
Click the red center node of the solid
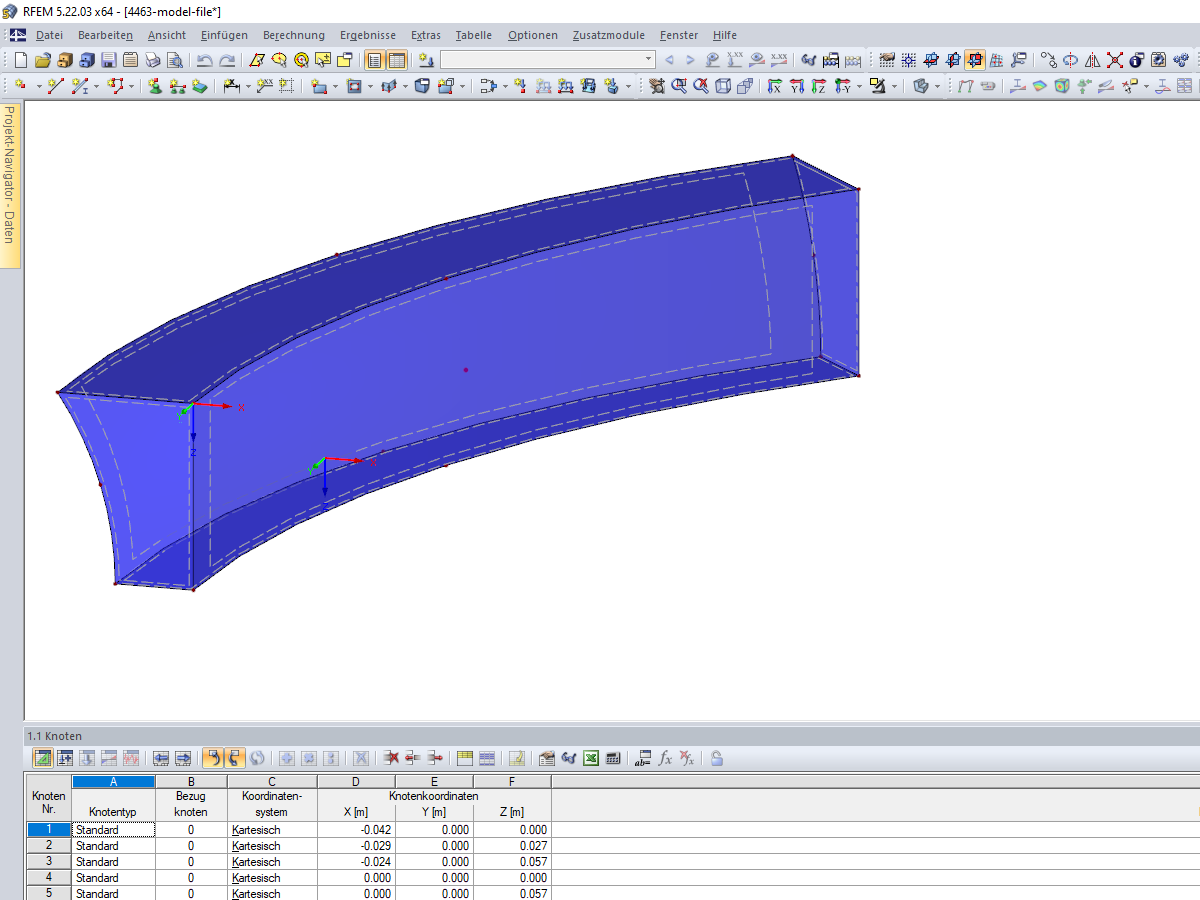tap(465, 370)
